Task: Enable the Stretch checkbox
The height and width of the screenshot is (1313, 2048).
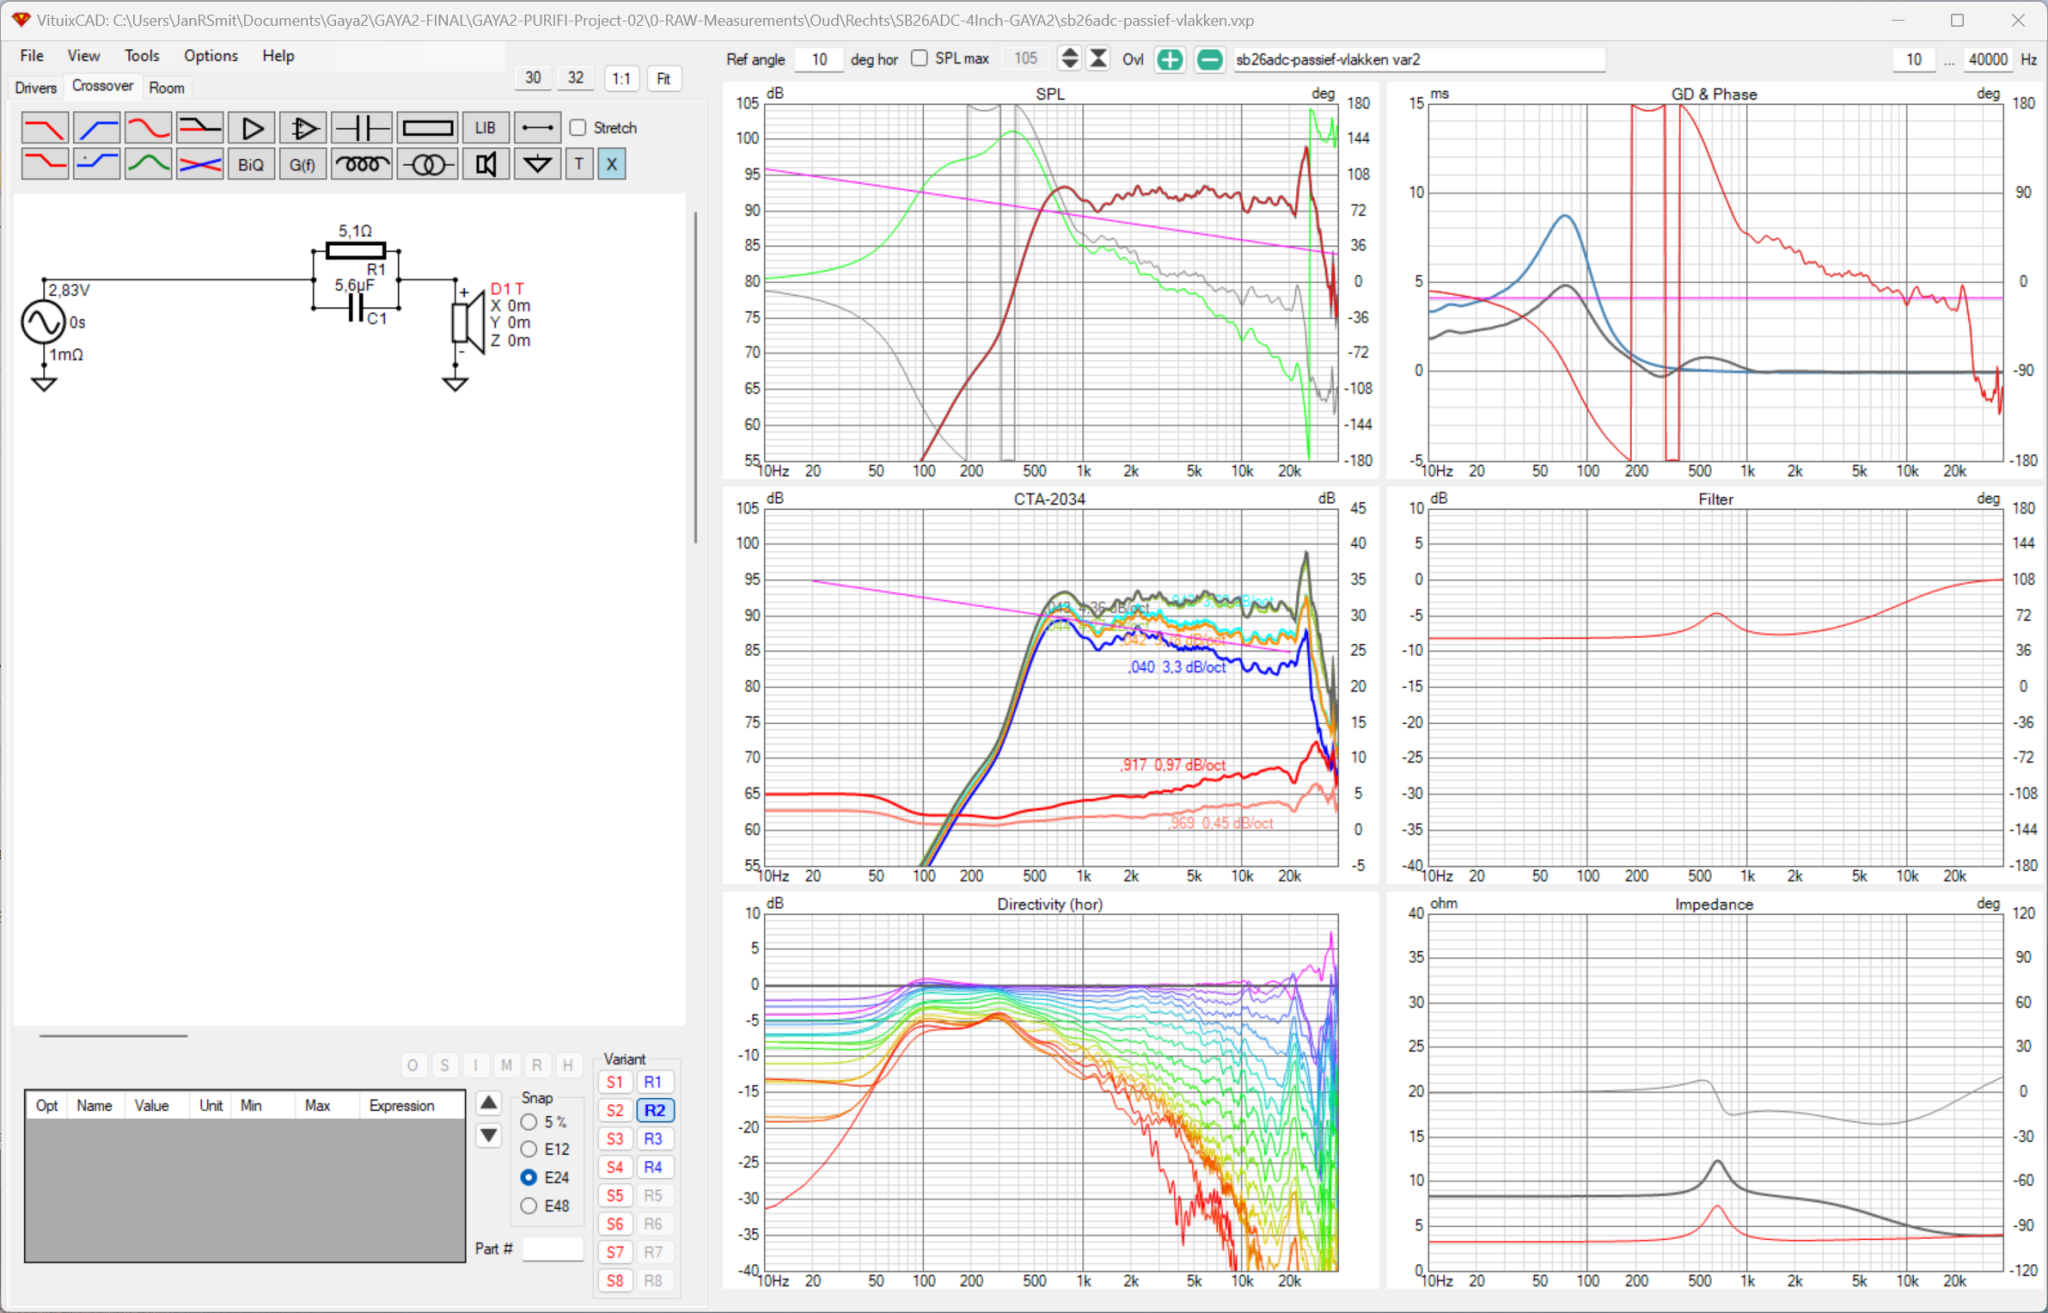Action: [577, 128]
